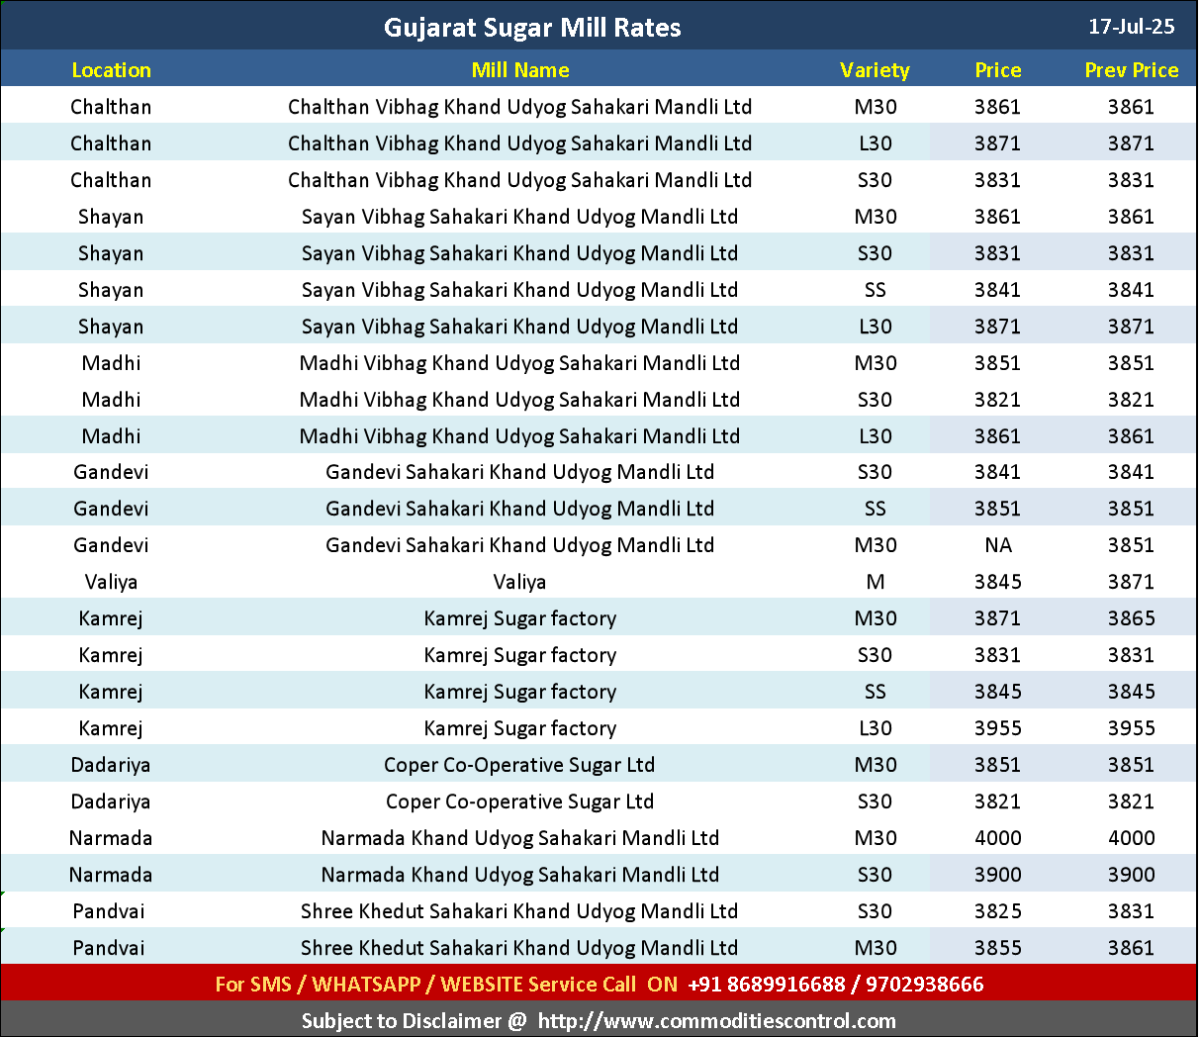1200x1037 pixels.
Task: Click the 3855 price for Pandvai M30
Action: tap(998, 948)
